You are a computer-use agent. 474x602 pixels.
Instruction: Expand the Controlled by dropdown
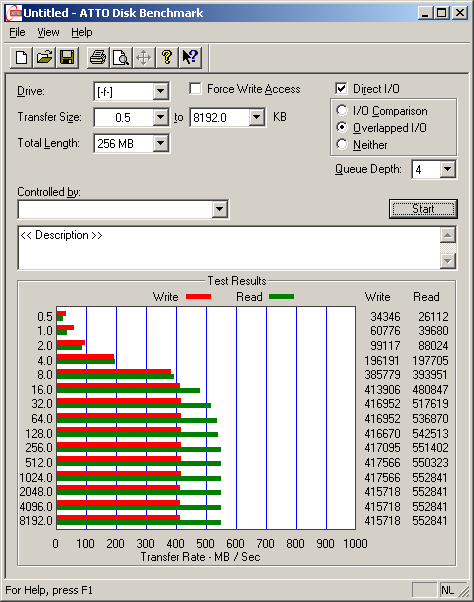220,209
